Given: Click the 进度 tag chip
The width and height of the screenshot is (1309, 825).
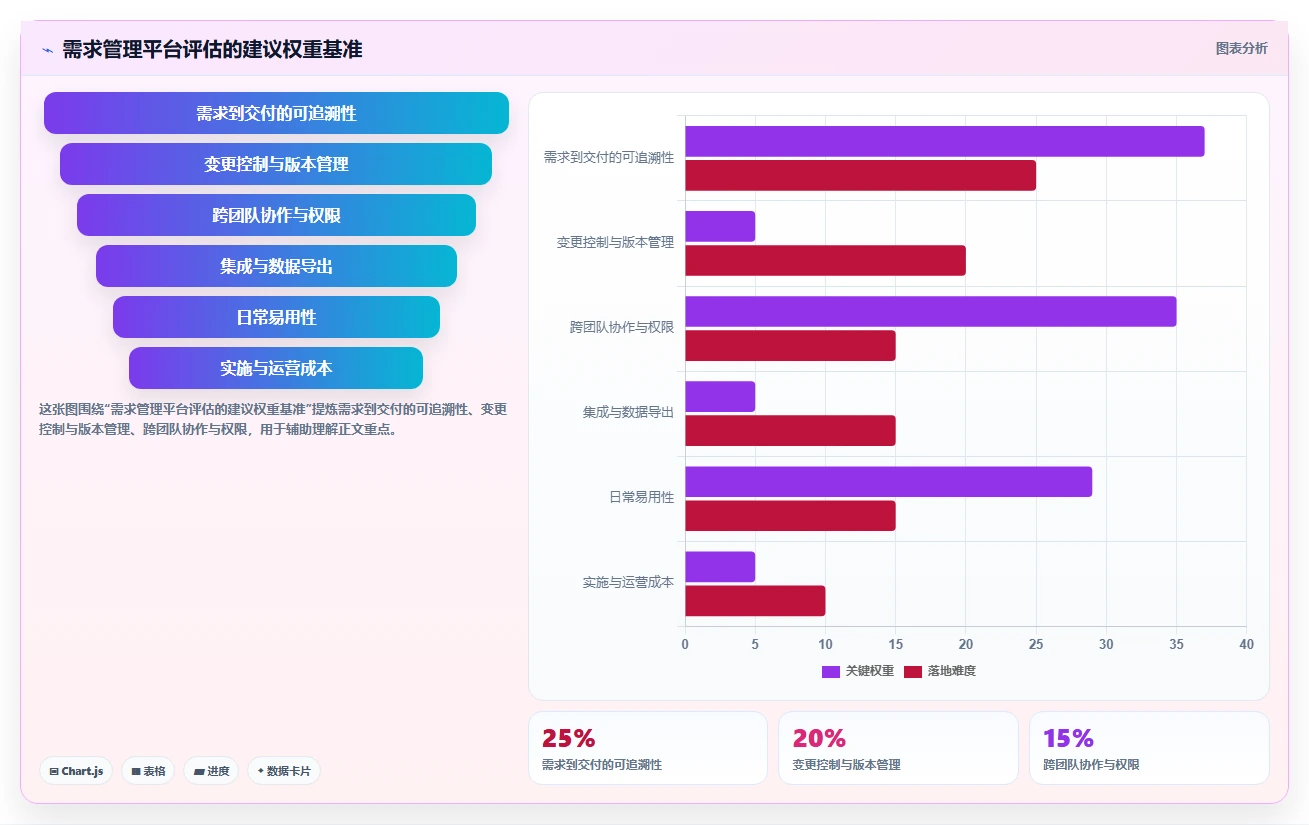Looking at the screenshot, I should tap(211, 771).
